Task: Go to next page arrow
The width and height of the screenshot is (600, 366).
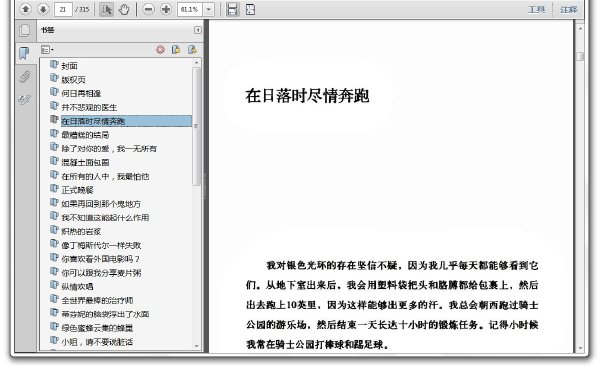Action: pos(43,9)
